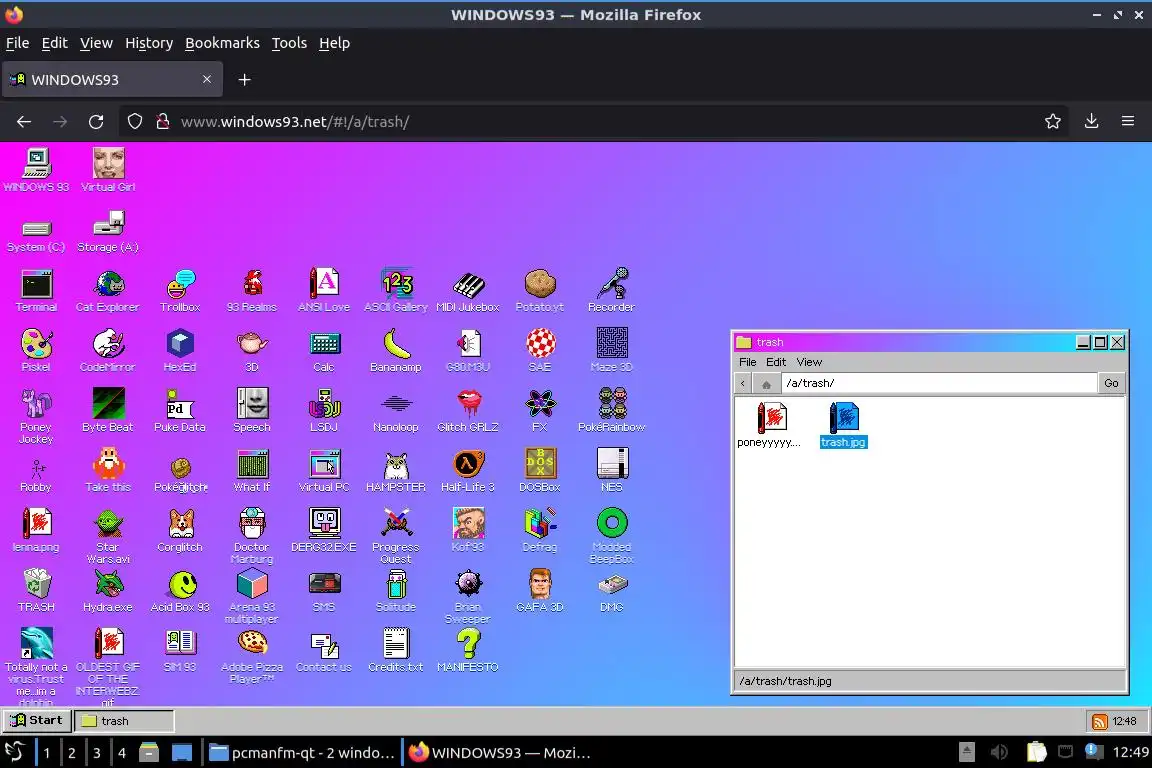1152x768 pixels.
Task: Open the Adobe Pizza Player icon
Action: [x=252, y=656]
